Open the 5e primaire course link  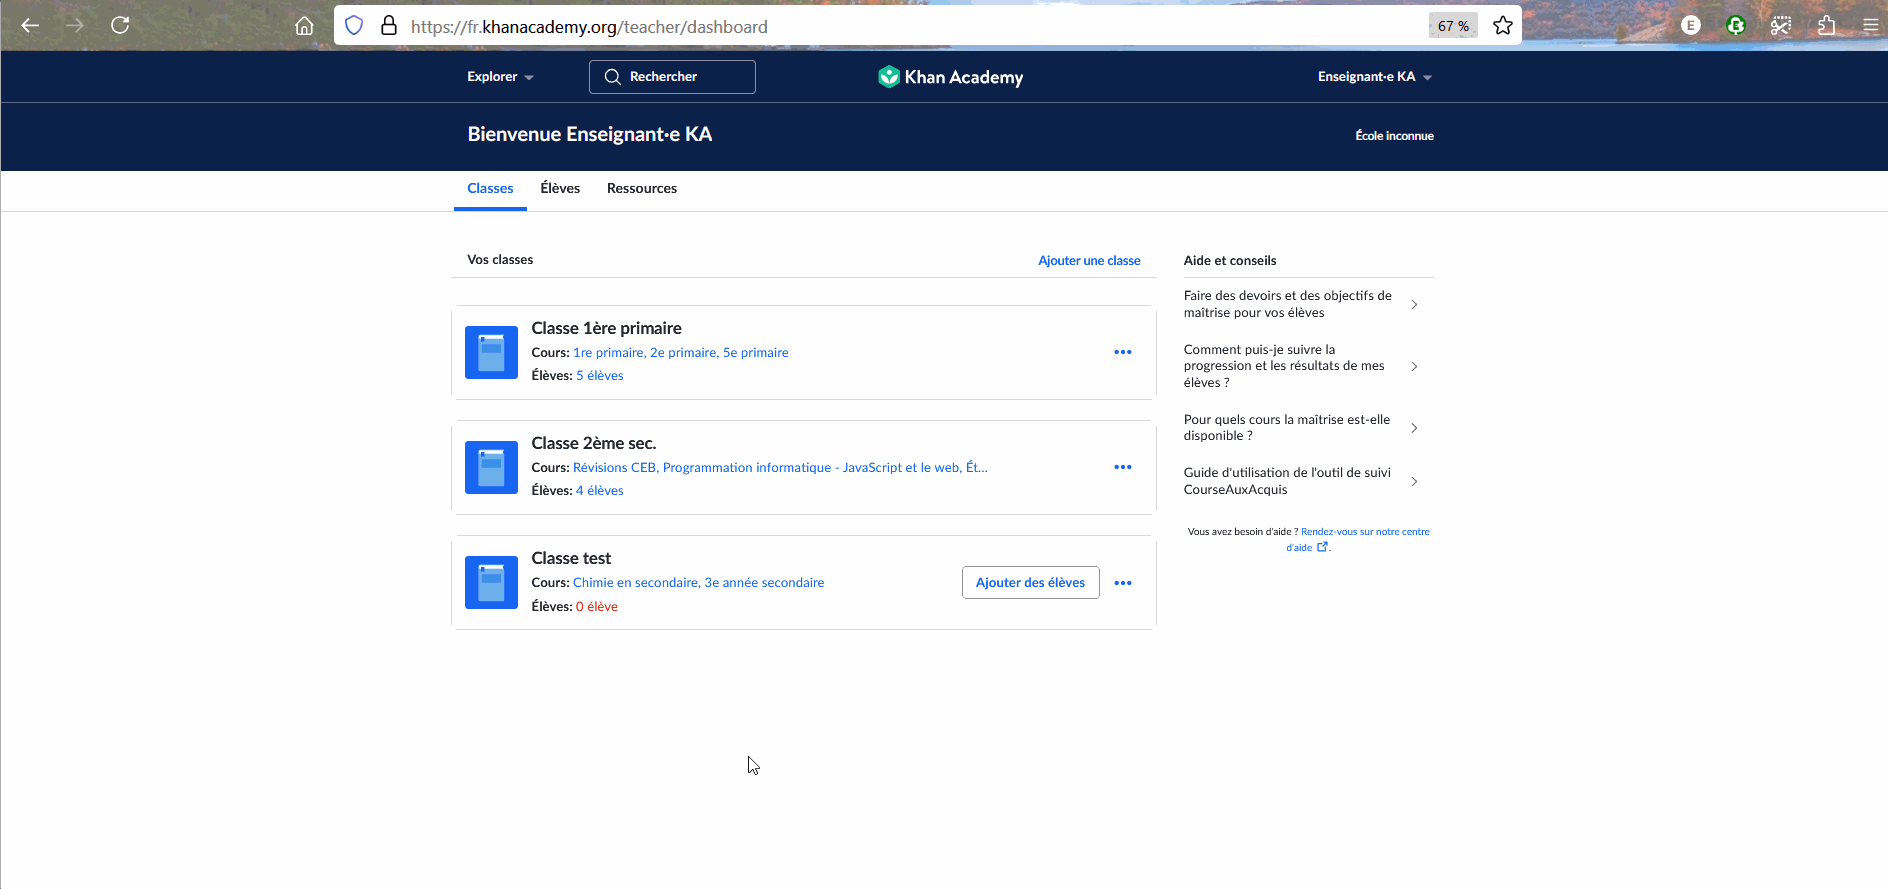click(x=756, y=353)
